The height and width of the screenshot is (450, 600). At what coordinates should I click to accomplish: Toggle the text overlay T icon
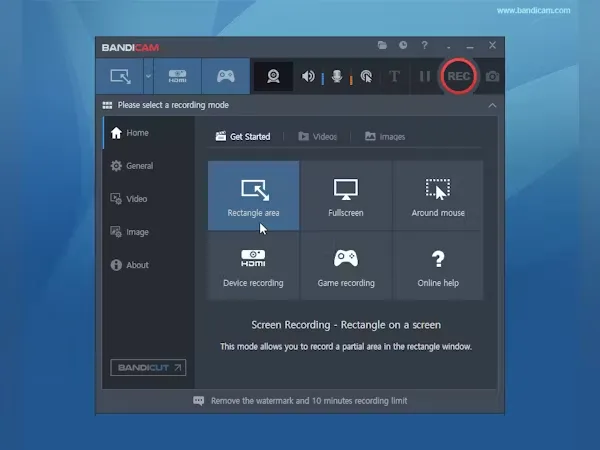394,76
